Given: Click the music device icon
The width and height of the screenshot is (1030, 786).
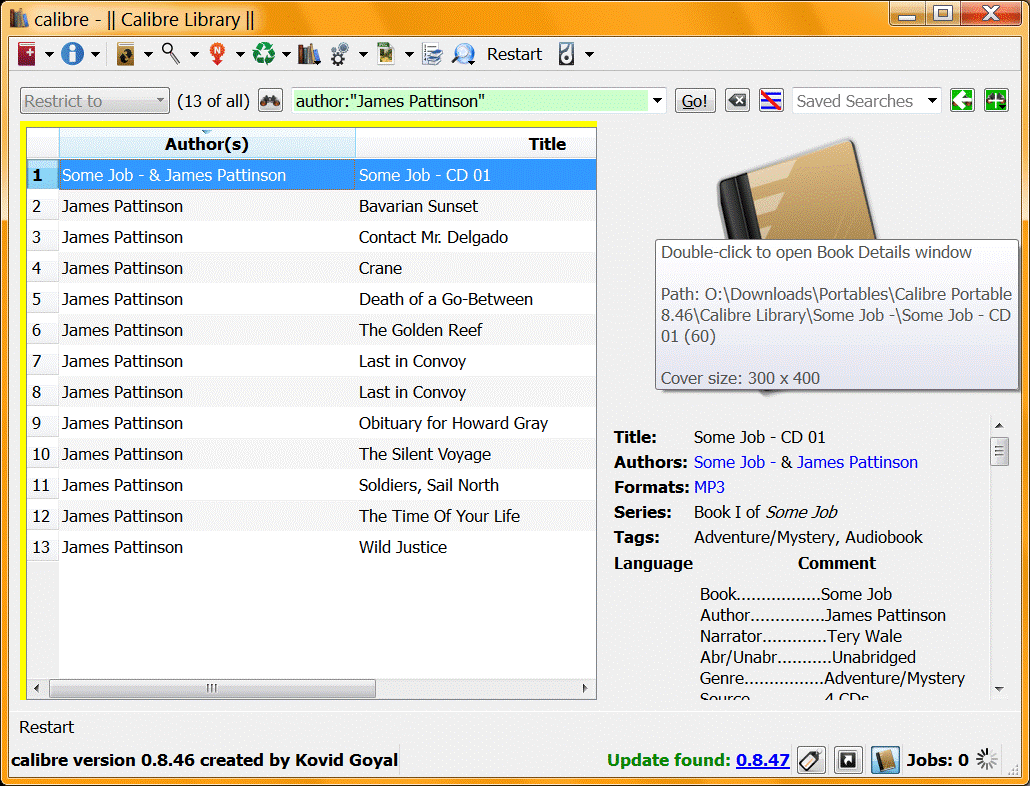Looking at the screenshot, I should [566, 54].
